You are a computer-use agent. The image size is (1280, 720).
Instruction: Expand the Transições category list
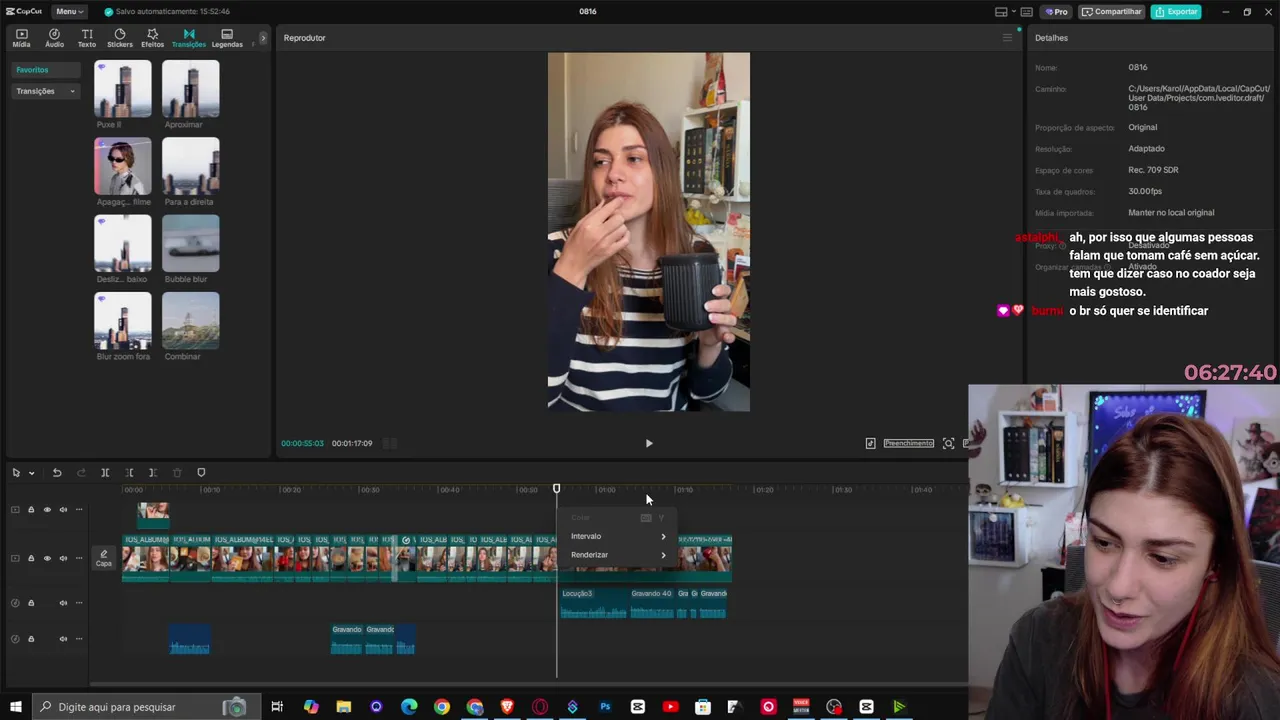tap(45, 91)
